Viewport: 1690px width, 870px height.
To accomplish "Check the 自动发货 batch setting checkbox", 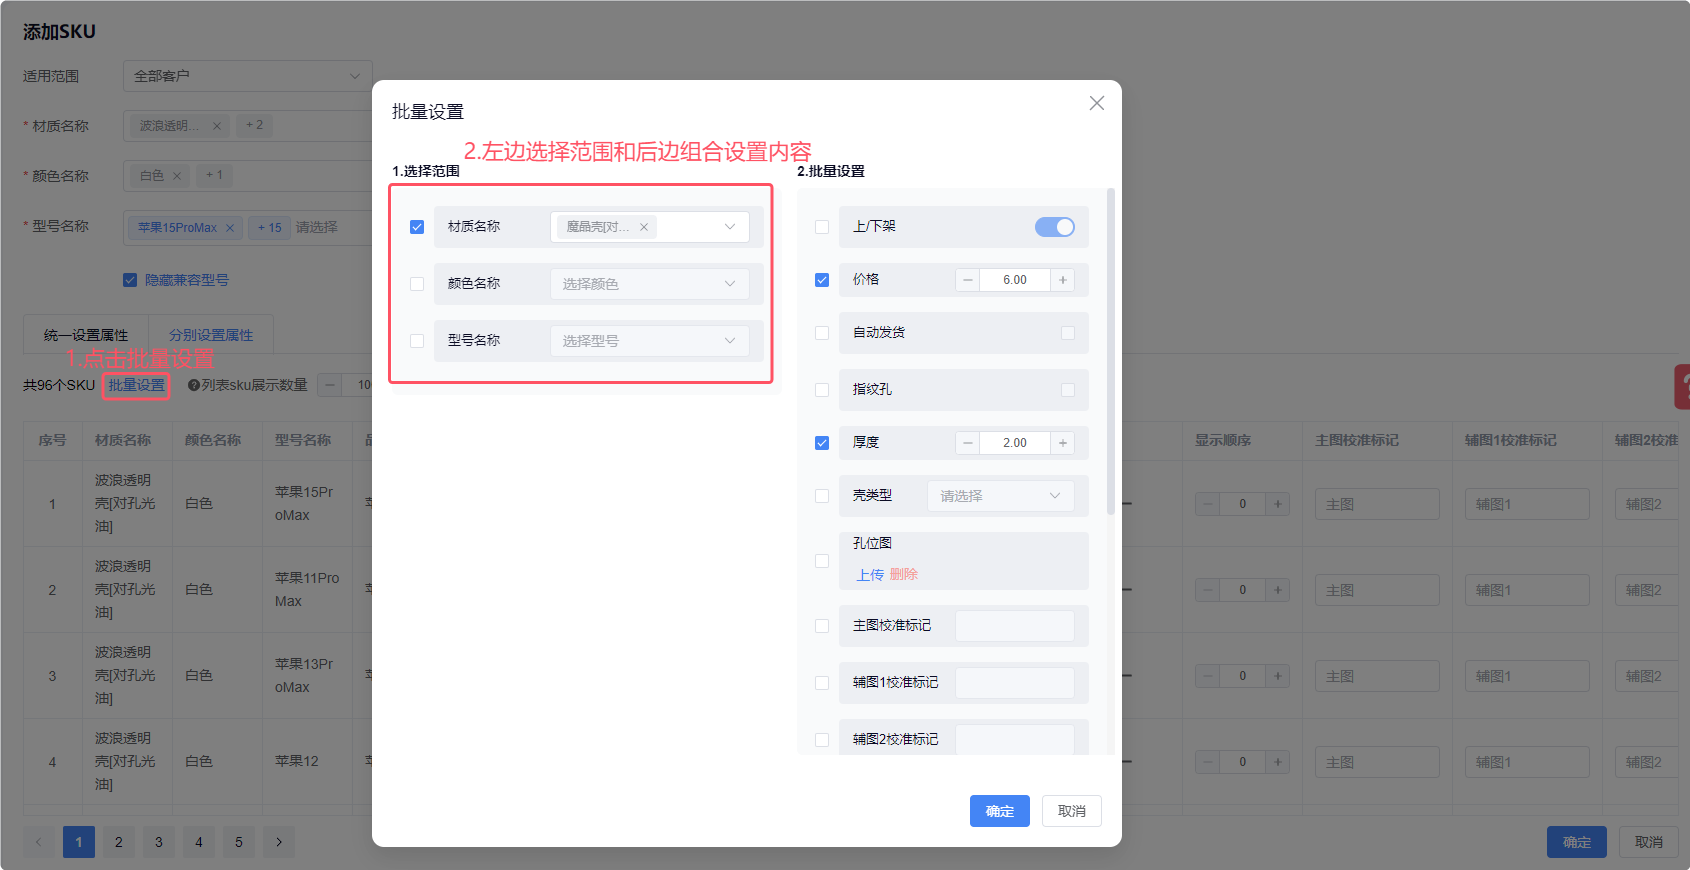I will tap(822, 333).
